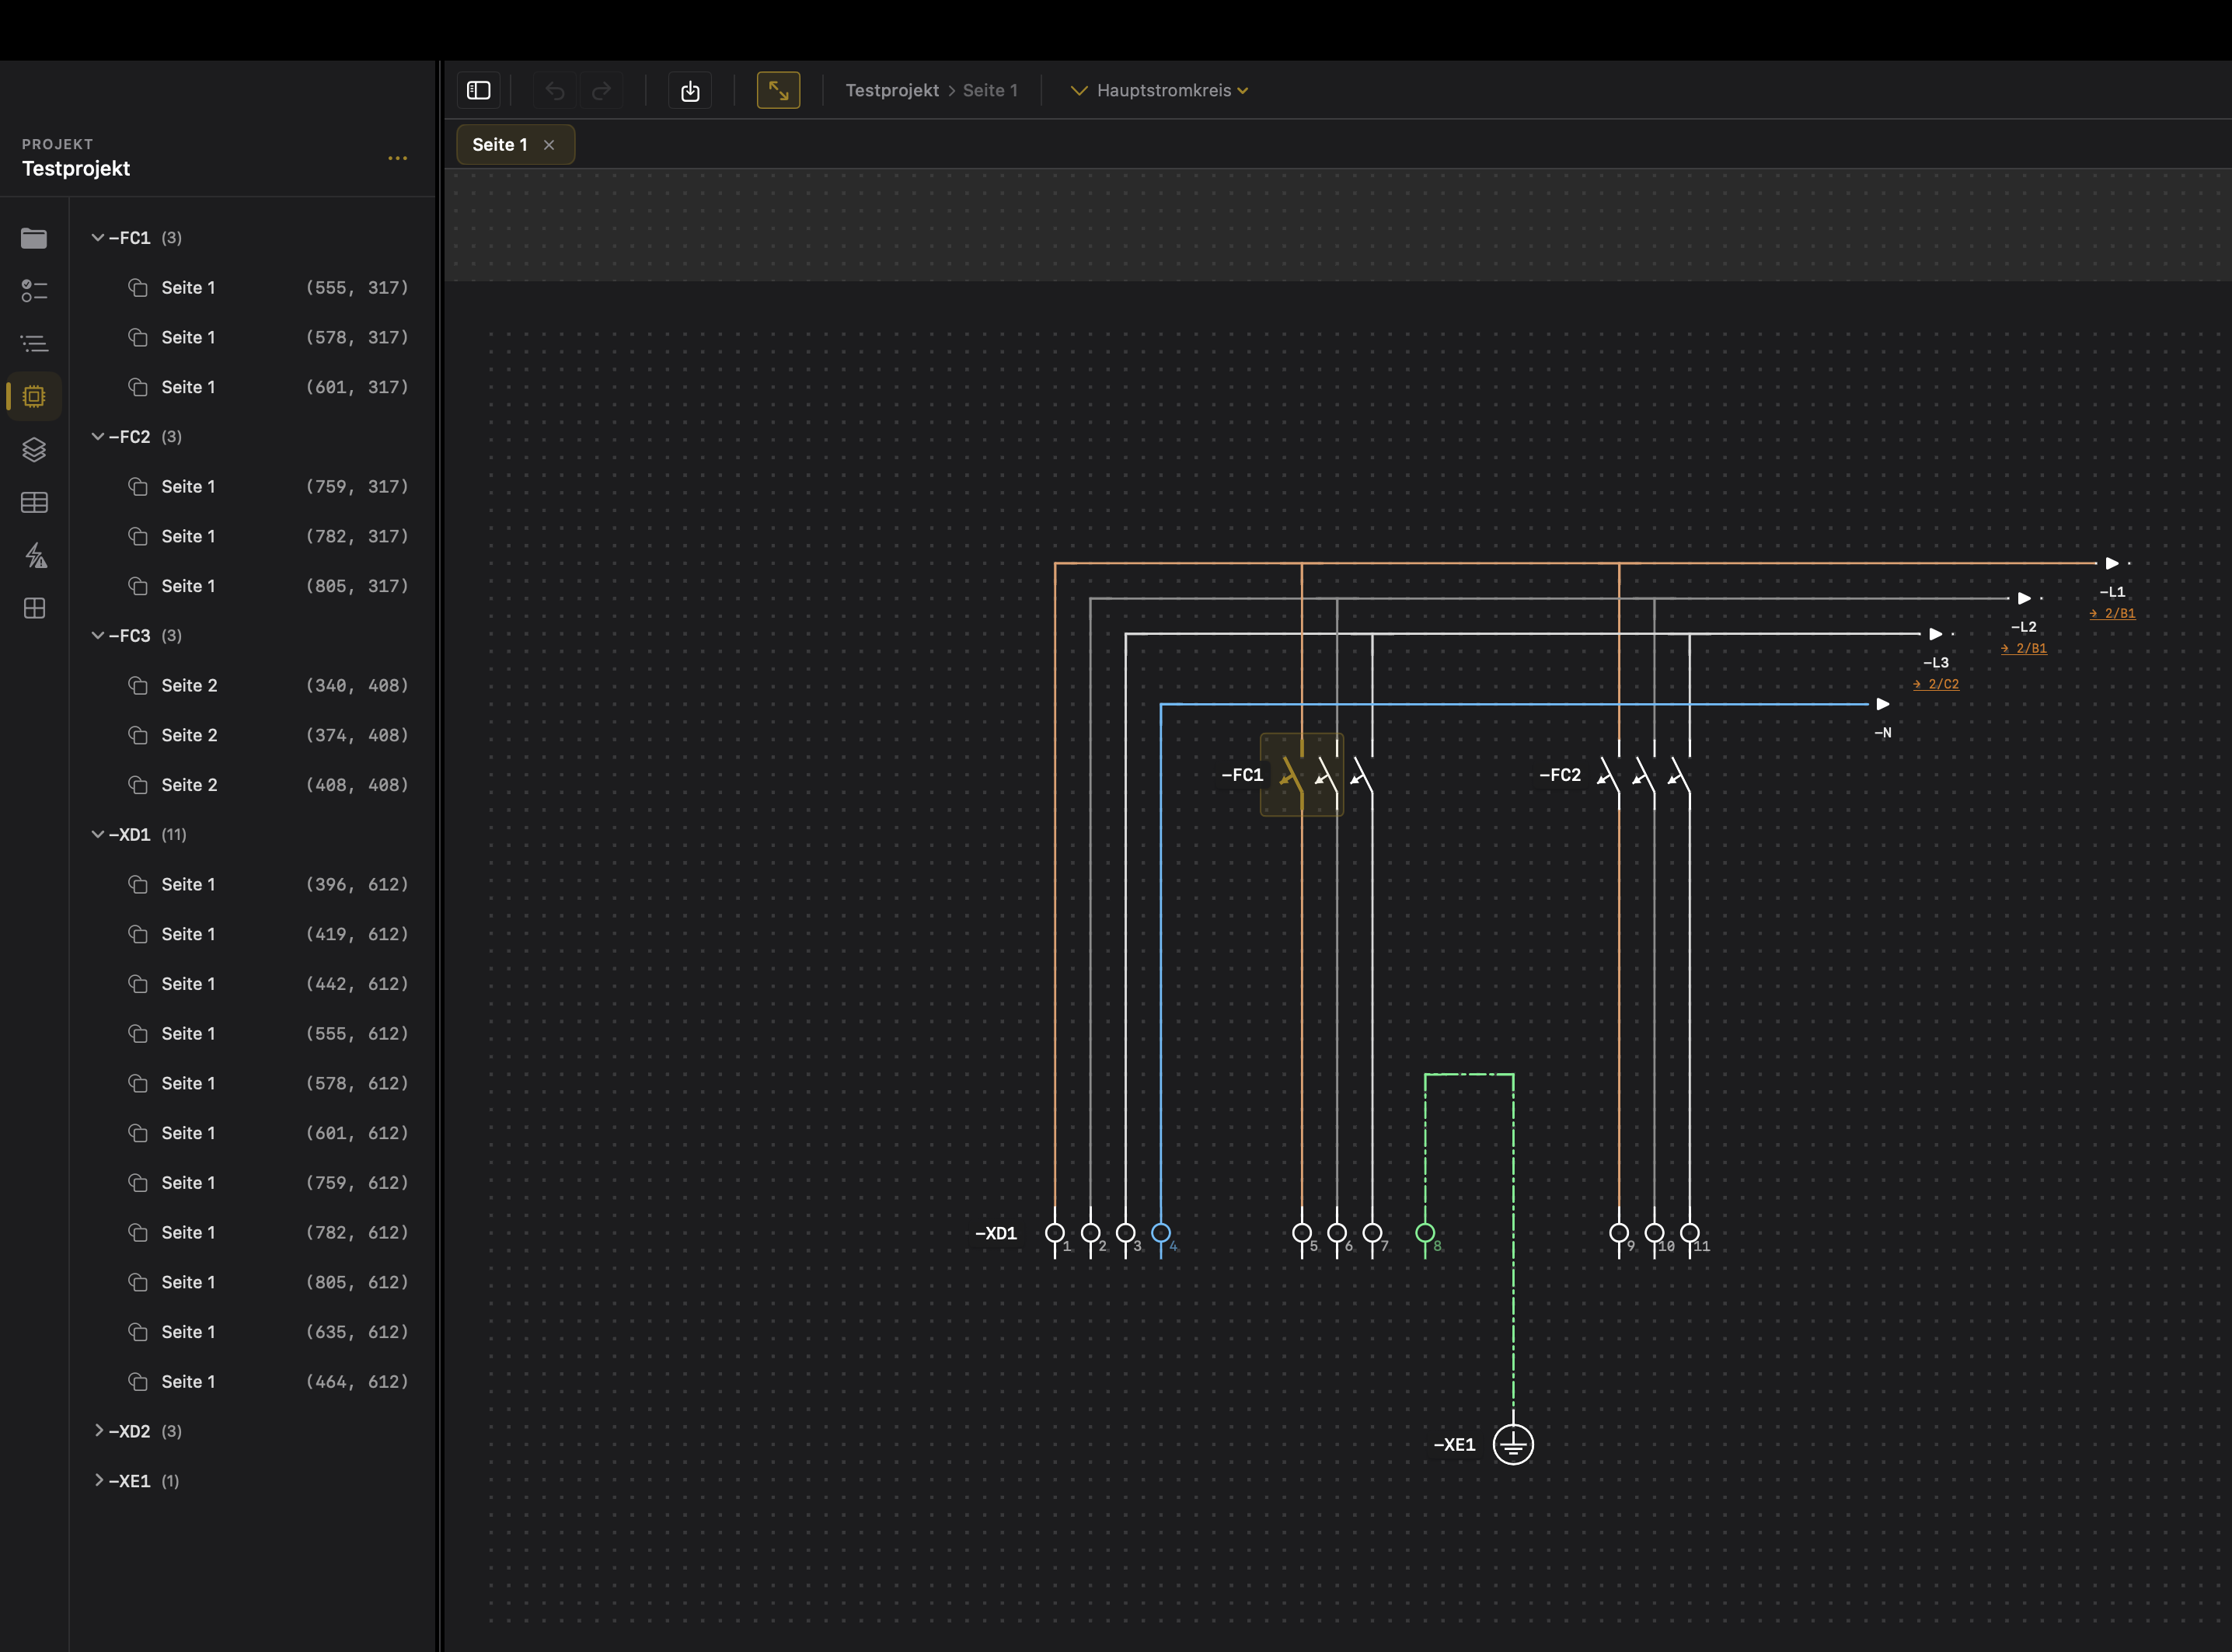Close the Seite 1 tab
Image resolution: width=2232 pixels, height=1652 pixels.
tap(549, 145)
